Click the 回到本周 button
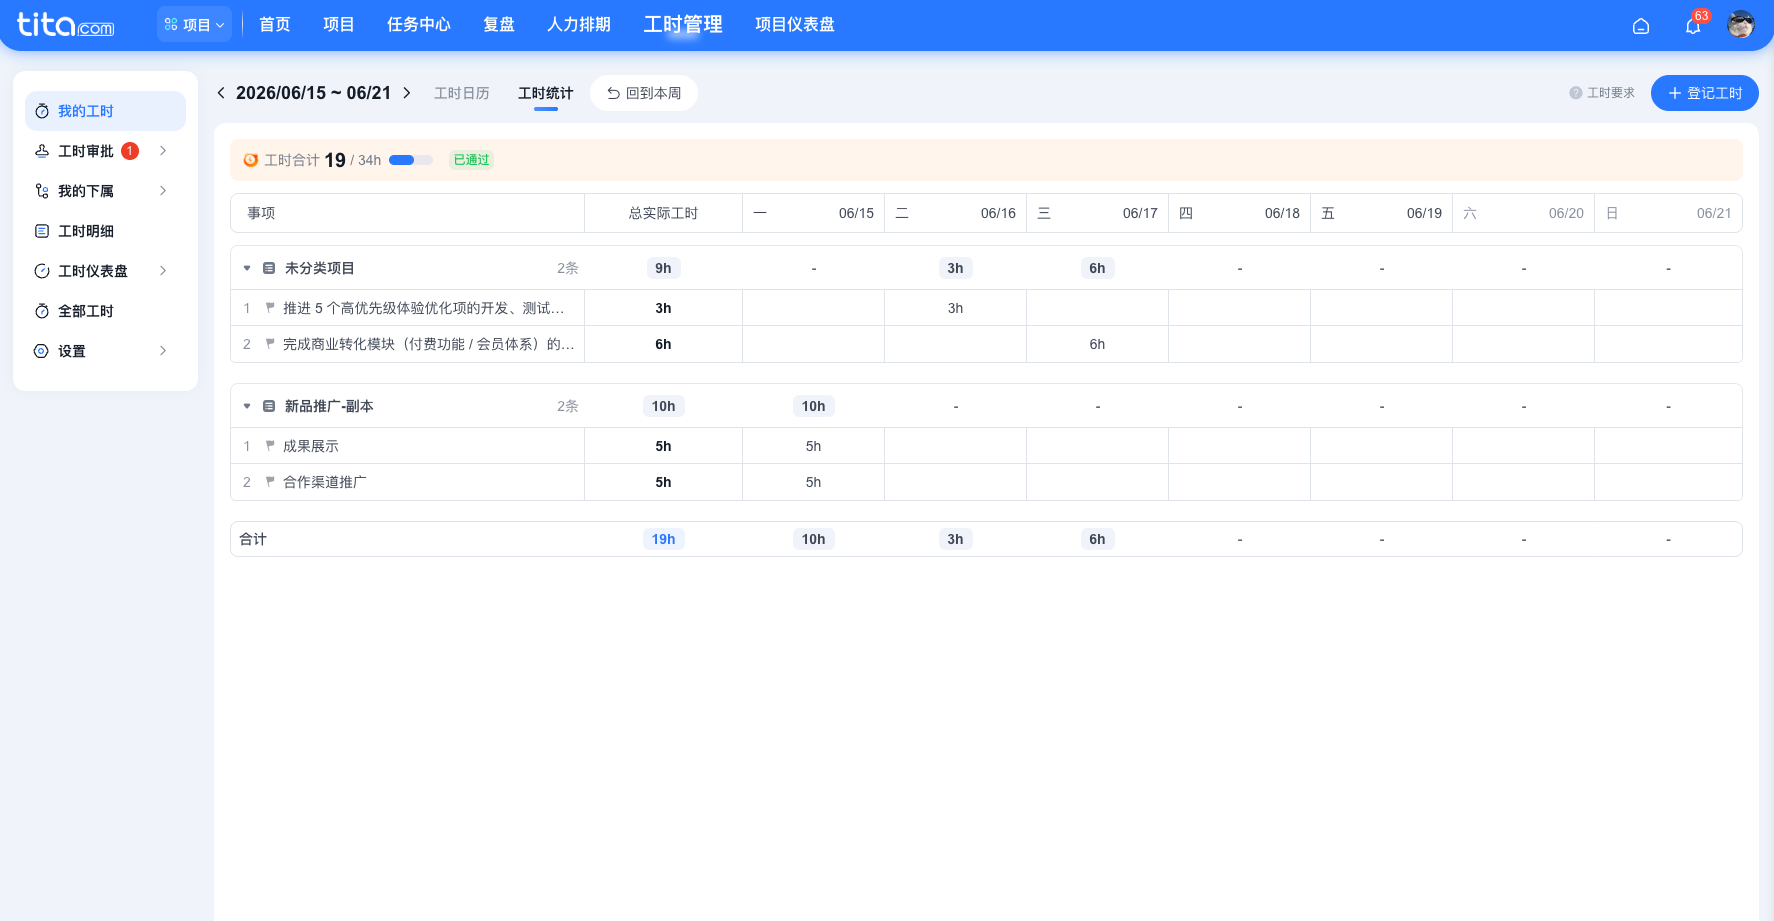Viewport: 1774px width, 921px height. [644, 93]
